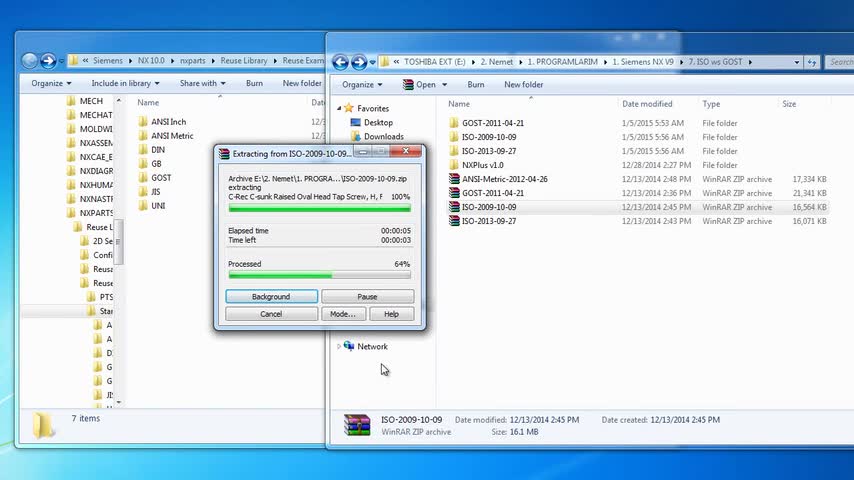Select the ANSI-Metric-2012-04-26 archive icon
This screenshot has width=854, height=480.
(454, 179)
